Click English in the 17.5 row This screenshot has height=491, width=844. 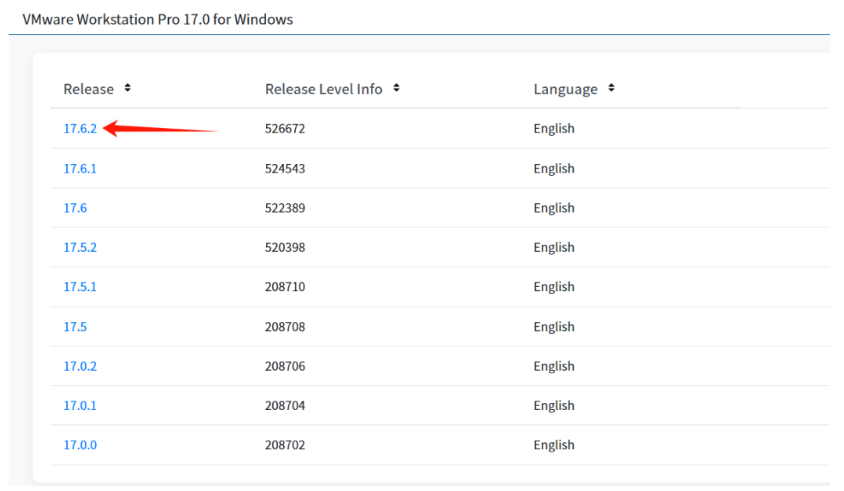click(x=554, y=327)
